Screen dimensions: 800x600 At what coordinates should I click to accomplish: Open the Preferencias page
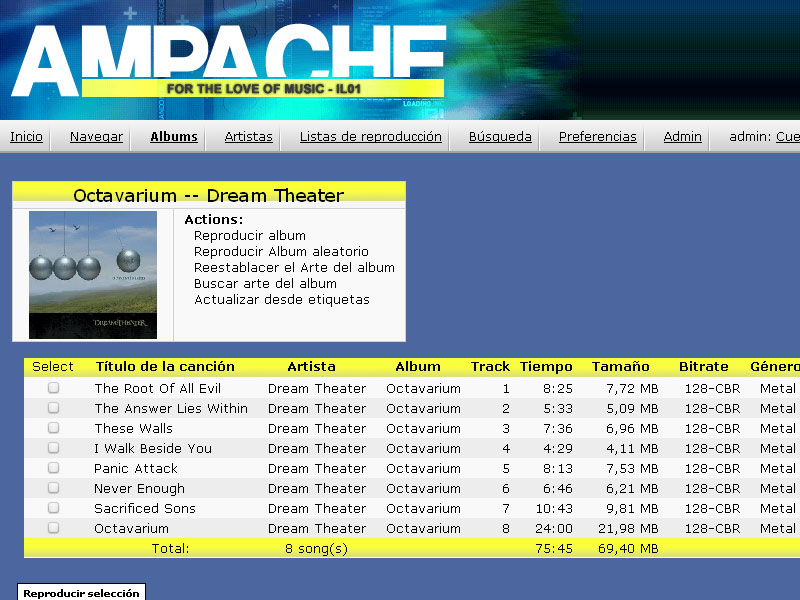coord(597,137)
